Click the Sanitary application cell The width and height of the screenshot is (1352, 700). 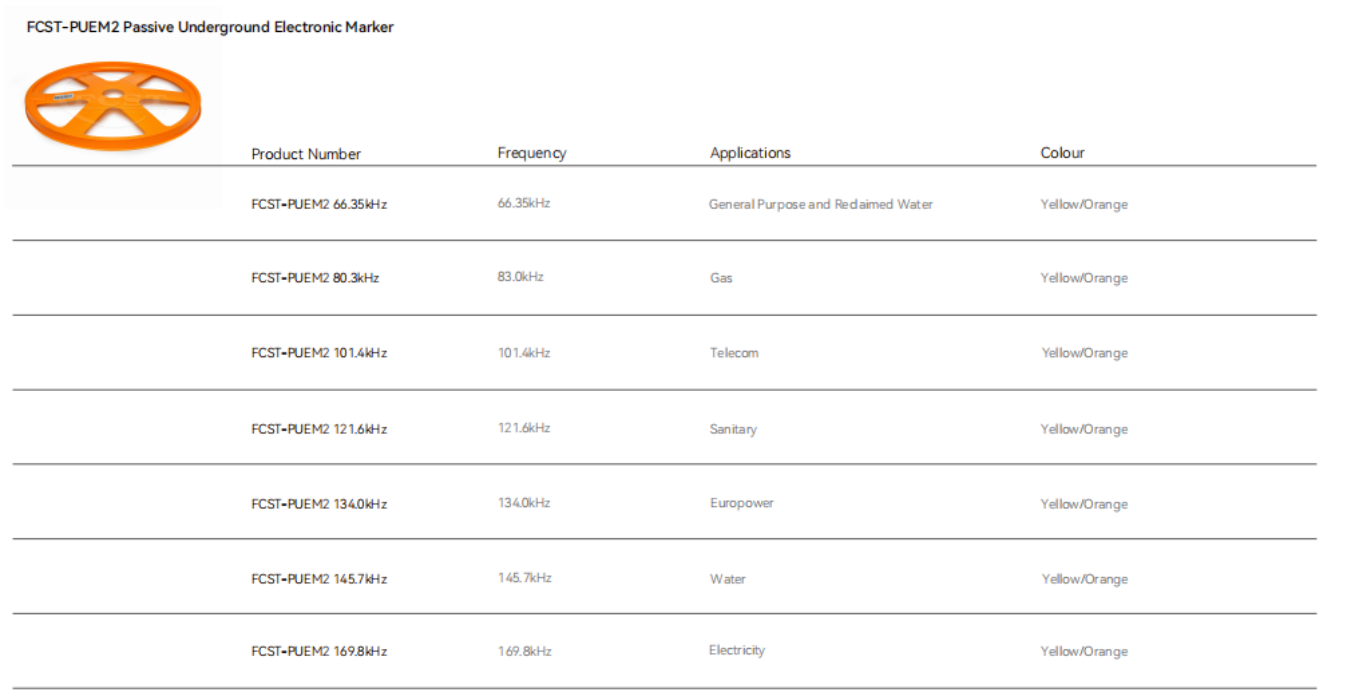[733, 429]
